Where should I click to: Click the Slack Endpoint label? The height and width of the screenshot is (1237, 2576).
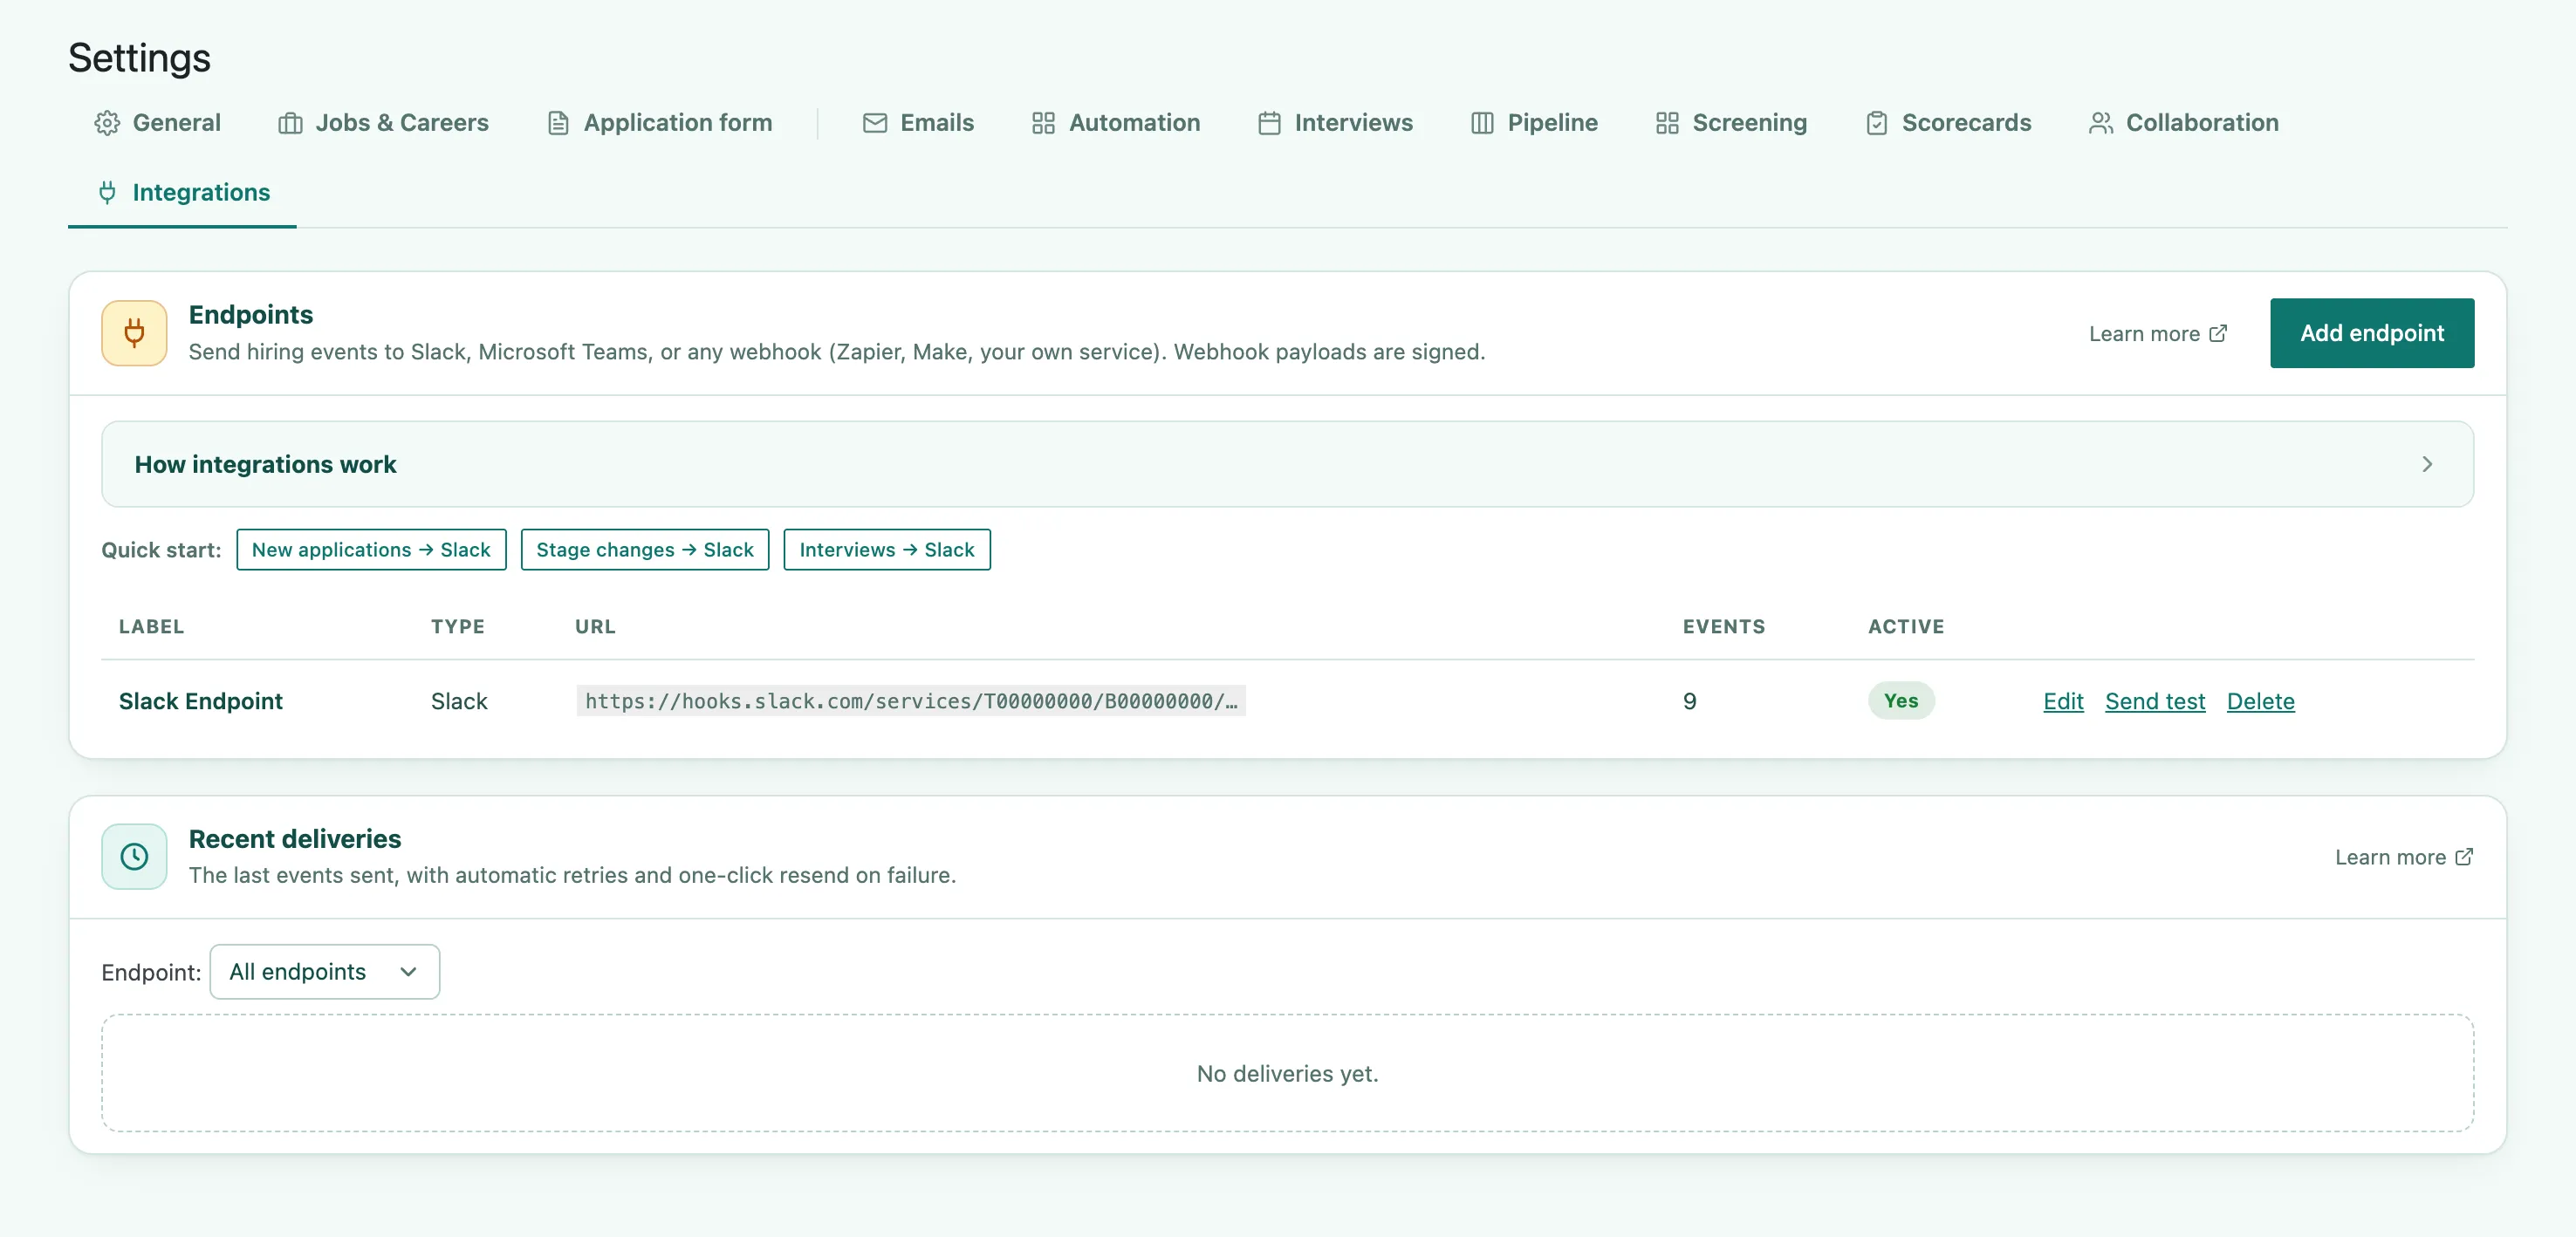click(201, 701)
